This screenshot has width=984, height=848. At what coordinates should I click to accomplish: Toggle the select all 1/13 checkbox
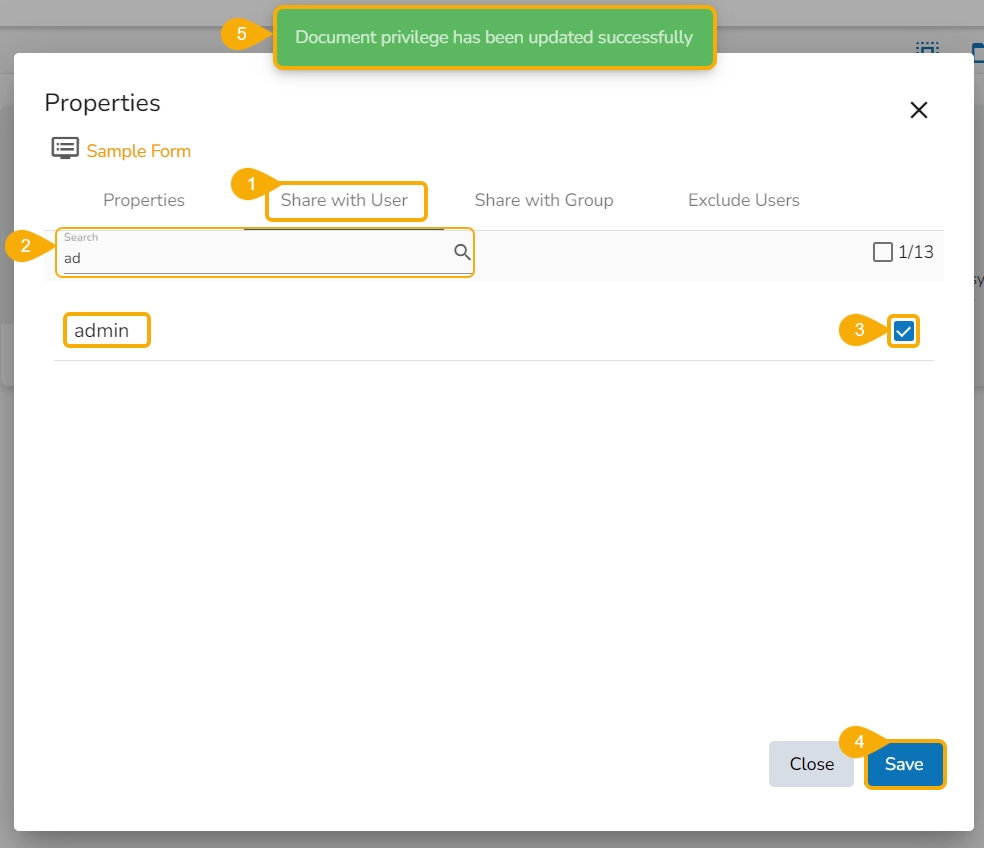tap(882, 252)
